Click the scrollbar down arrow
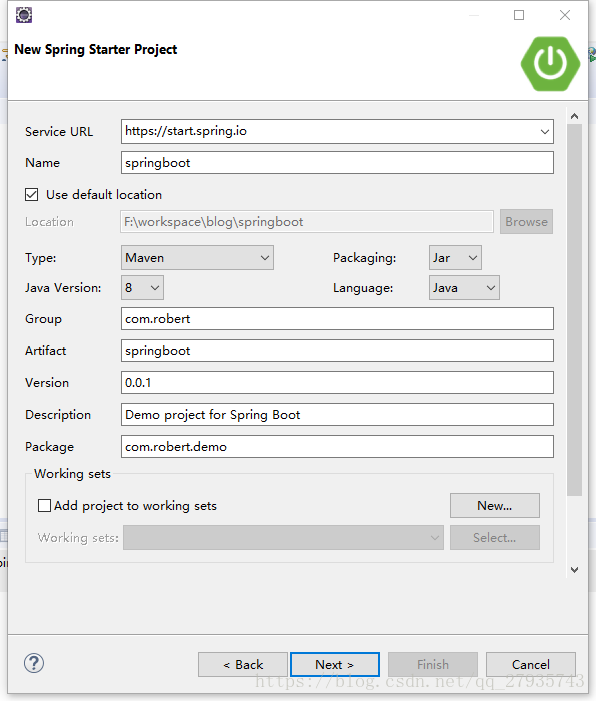 (575, 570)
